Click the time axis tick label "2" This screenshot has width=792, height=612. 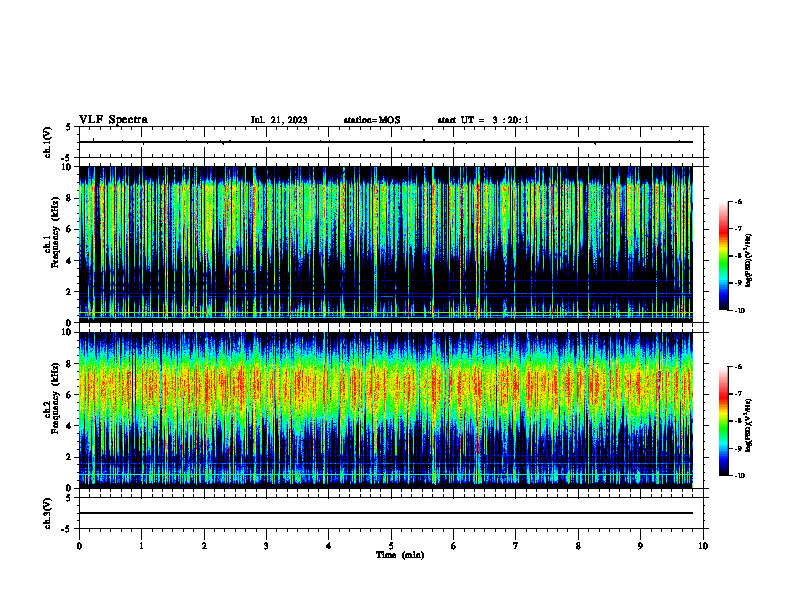[x=204, y=546]
